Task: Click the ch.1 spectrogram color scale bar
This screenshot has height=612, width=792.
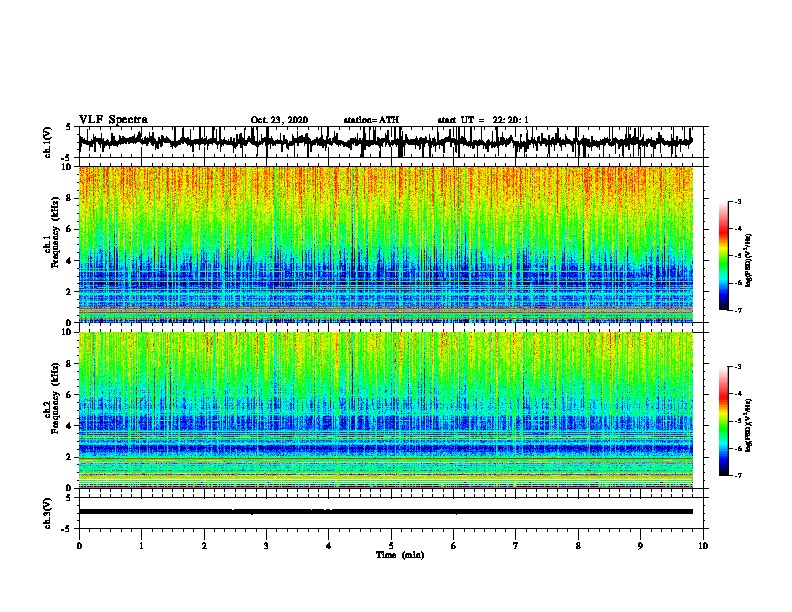Action: coord(724,256)
